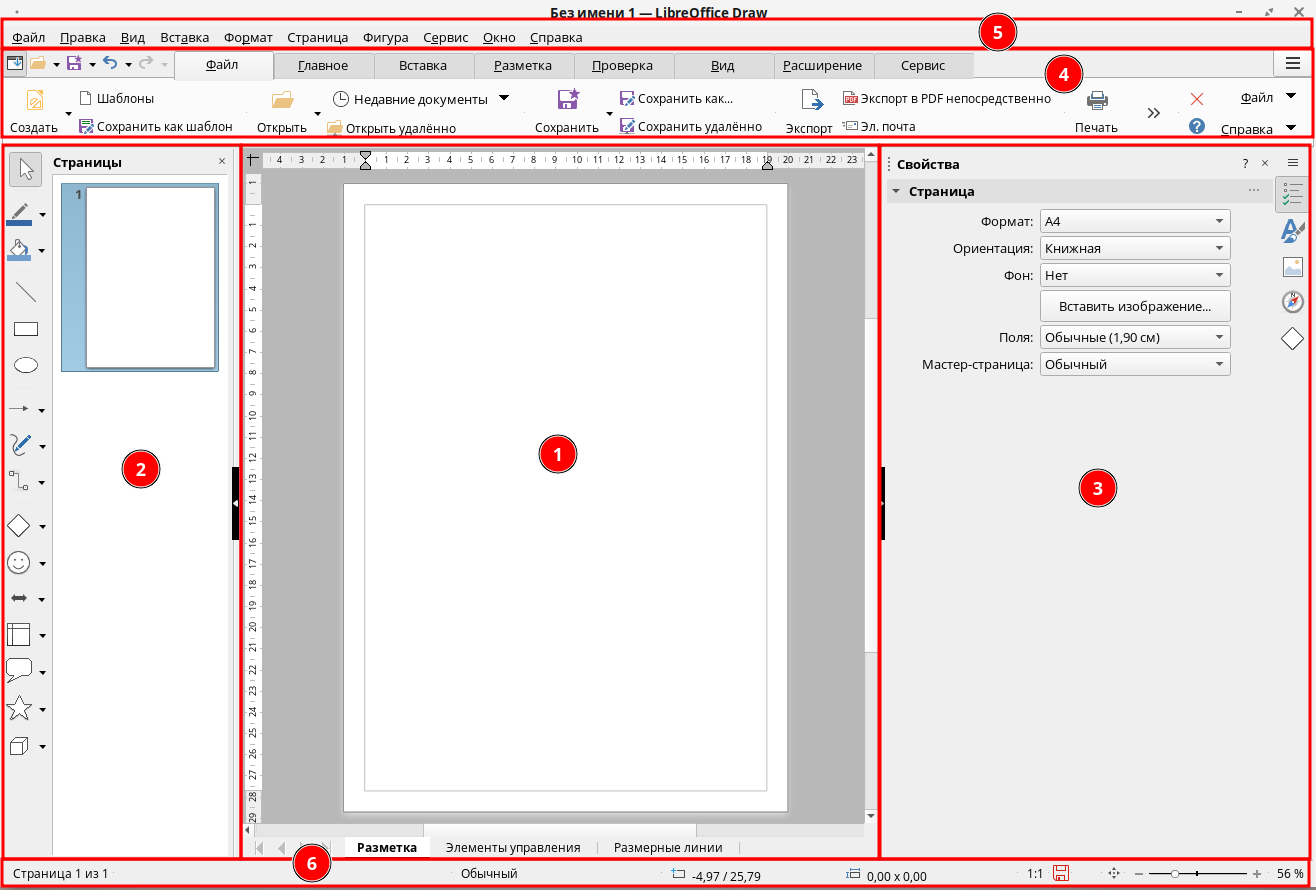
Task: Click the Вставить изображение button
Action: (1135, 306)
